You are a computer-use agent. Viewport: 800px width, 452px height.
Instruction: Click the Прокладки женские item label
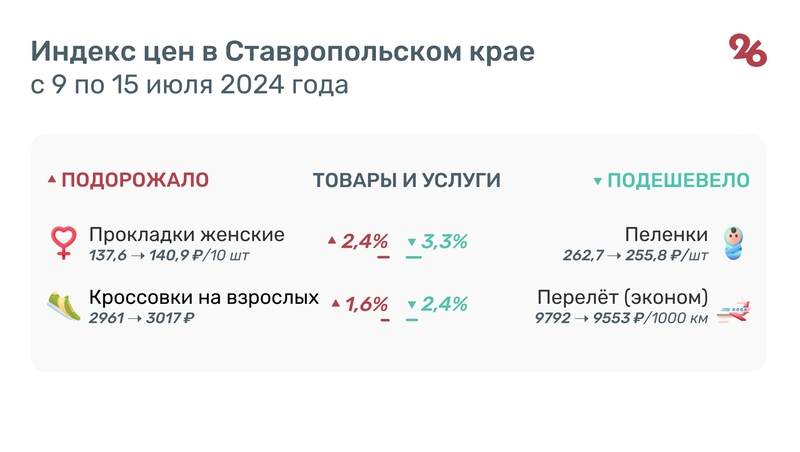[186, 235]
